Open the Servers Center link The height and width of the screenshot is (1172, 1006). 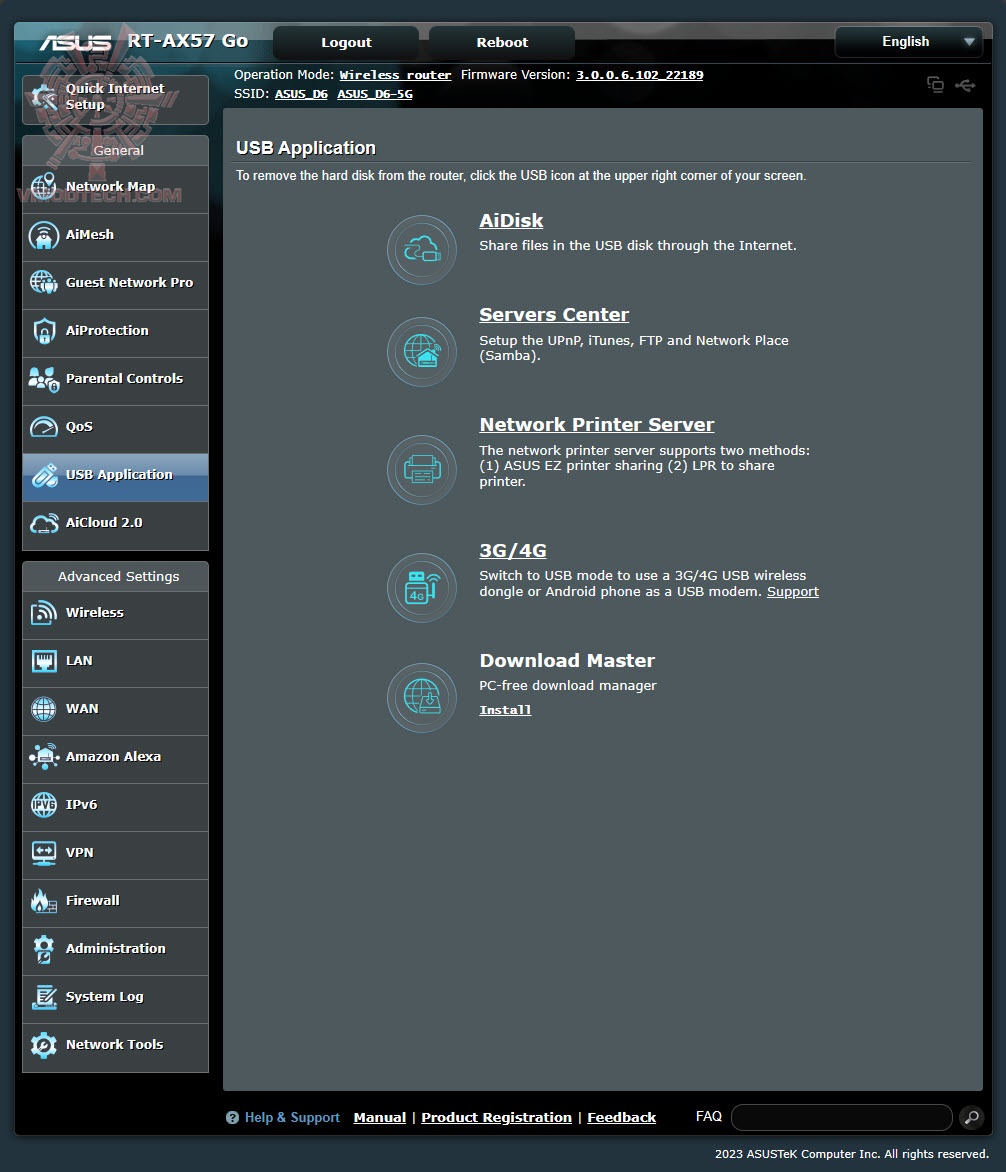[554, 315]
